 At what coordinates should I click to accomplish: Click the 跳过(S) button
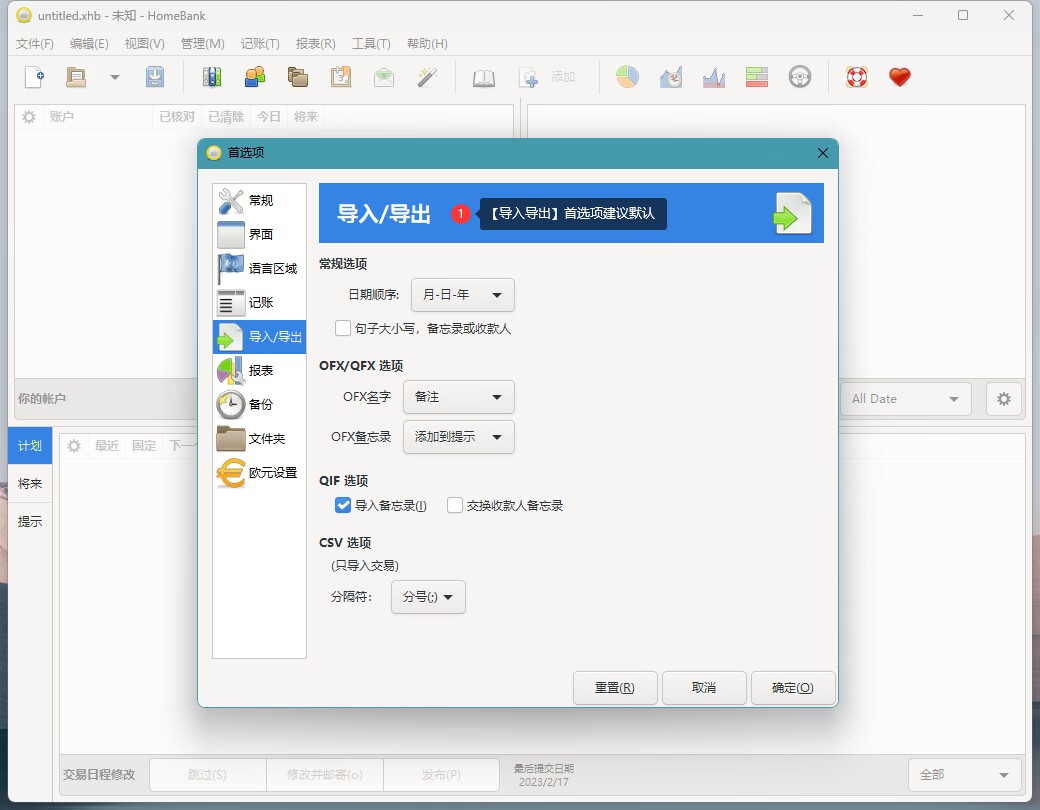[x=208, y=775]
